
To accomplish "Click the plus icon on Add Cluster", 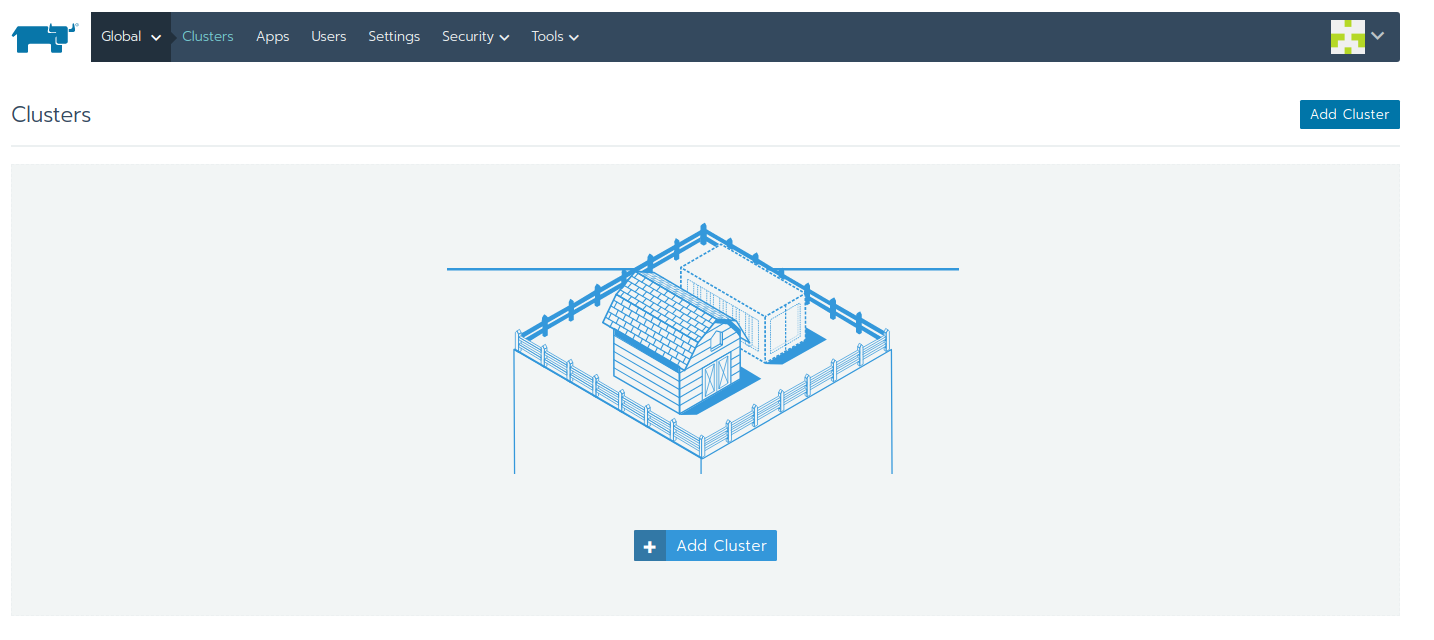I will click(x=650, y=546).
